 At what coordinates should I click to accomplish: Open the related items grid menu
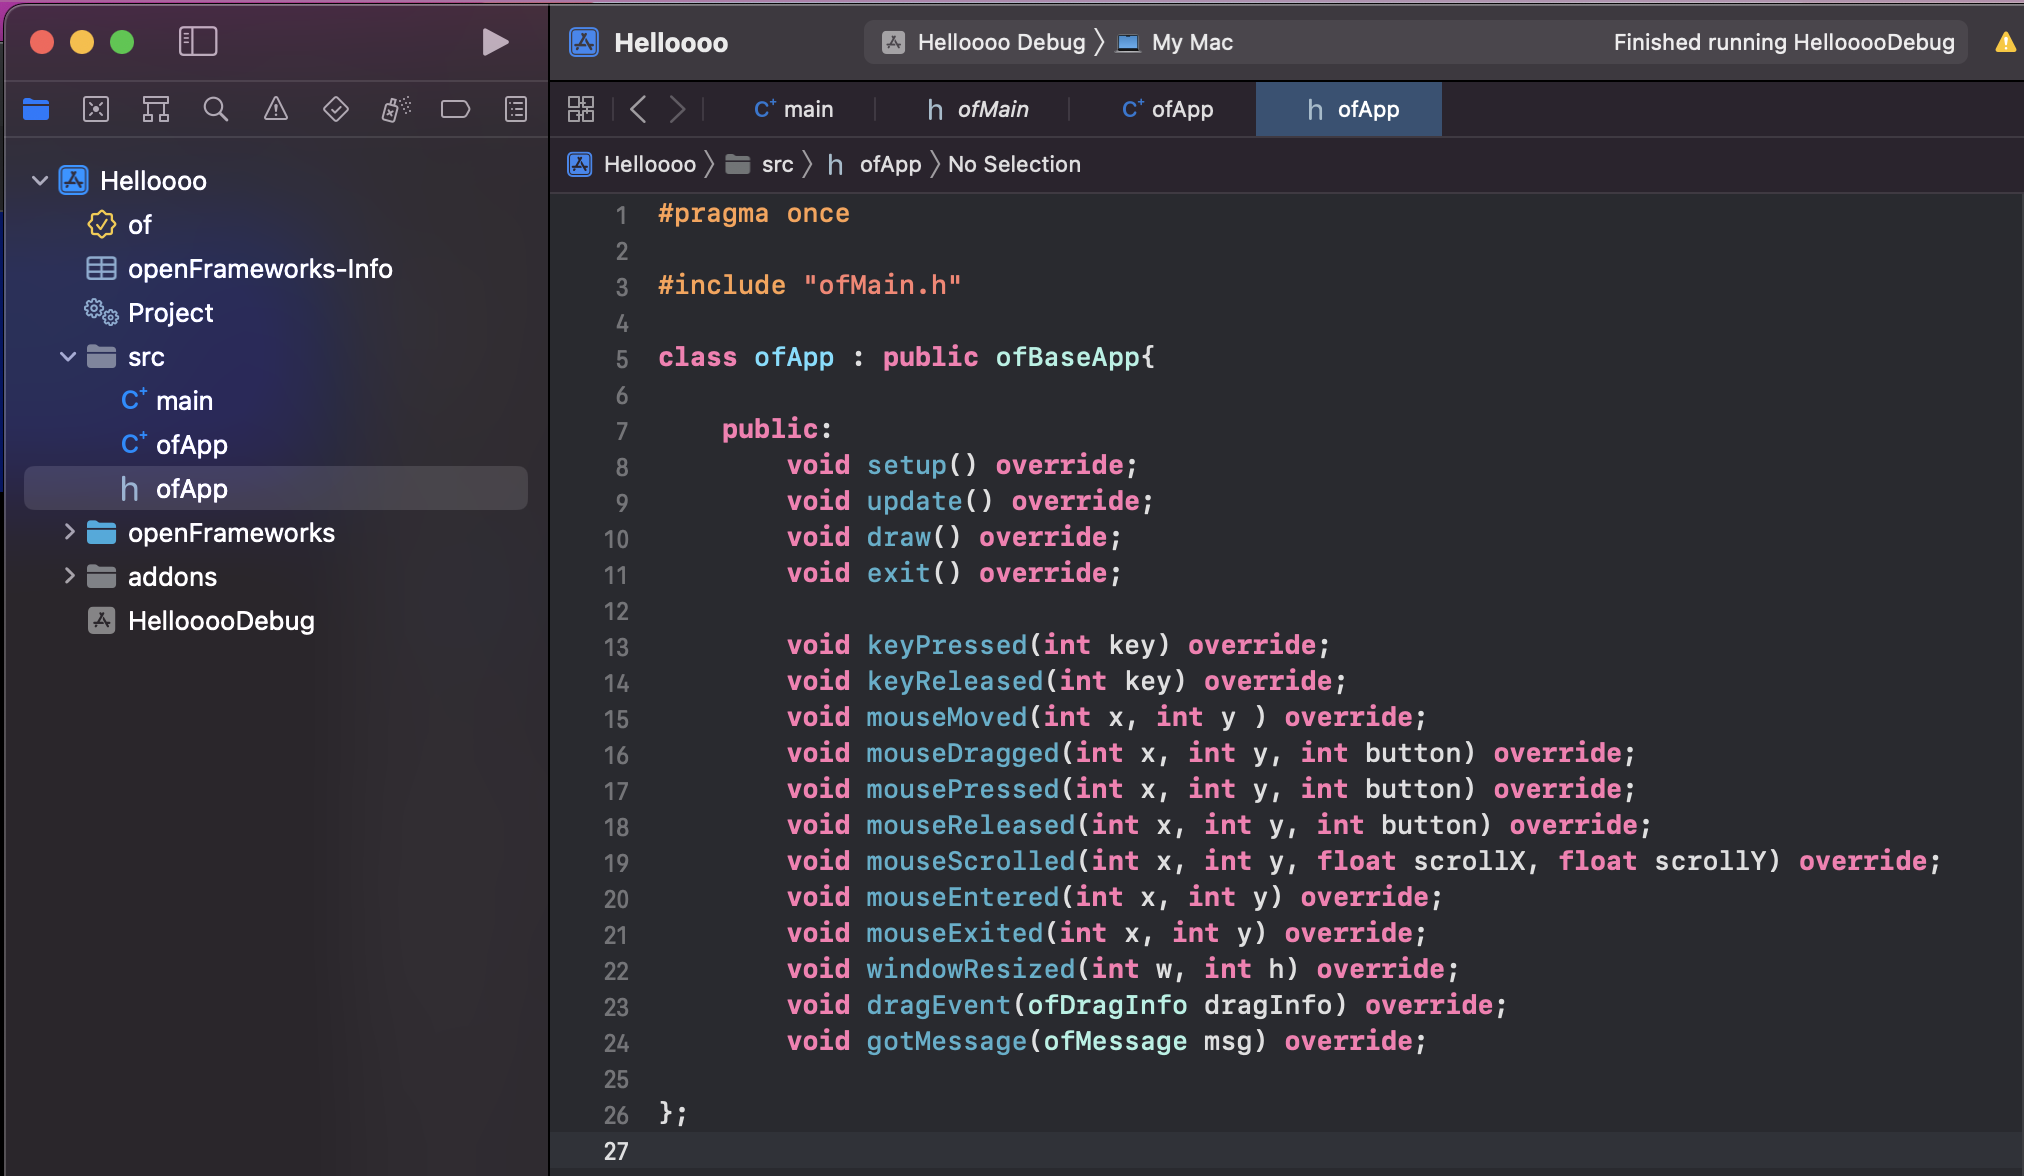pos(581,109)
